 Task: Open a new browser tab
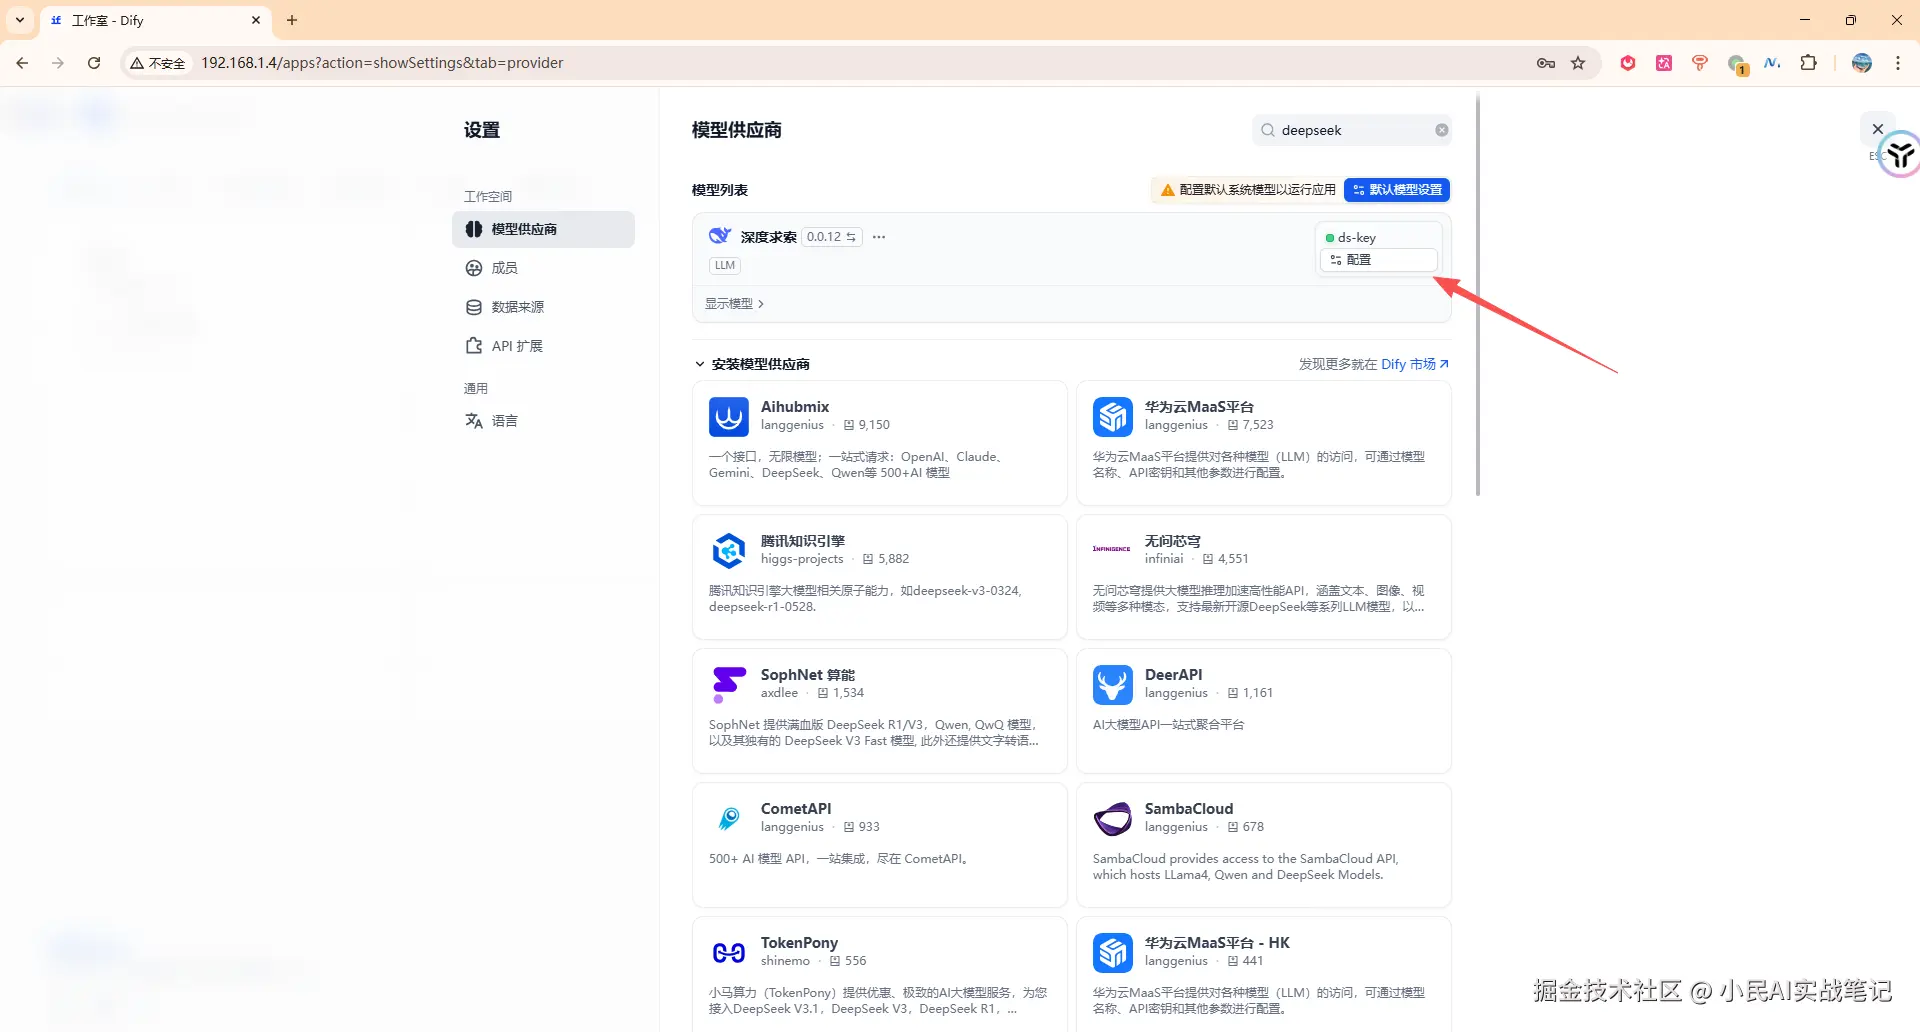[x=292, y=20]
